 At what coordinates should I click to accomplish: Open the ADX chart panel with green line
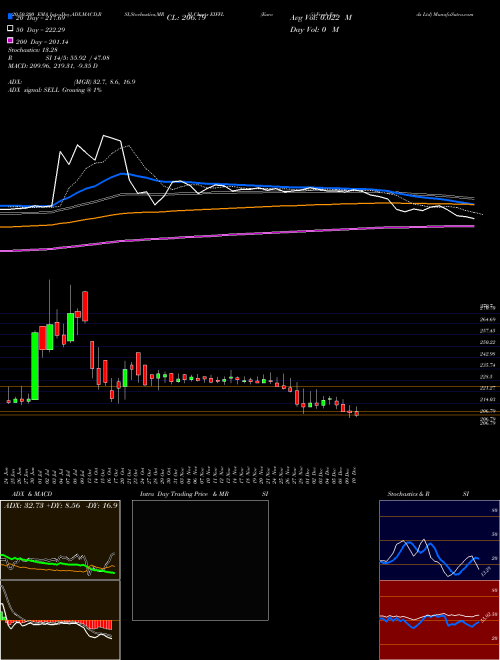[60, 540]
